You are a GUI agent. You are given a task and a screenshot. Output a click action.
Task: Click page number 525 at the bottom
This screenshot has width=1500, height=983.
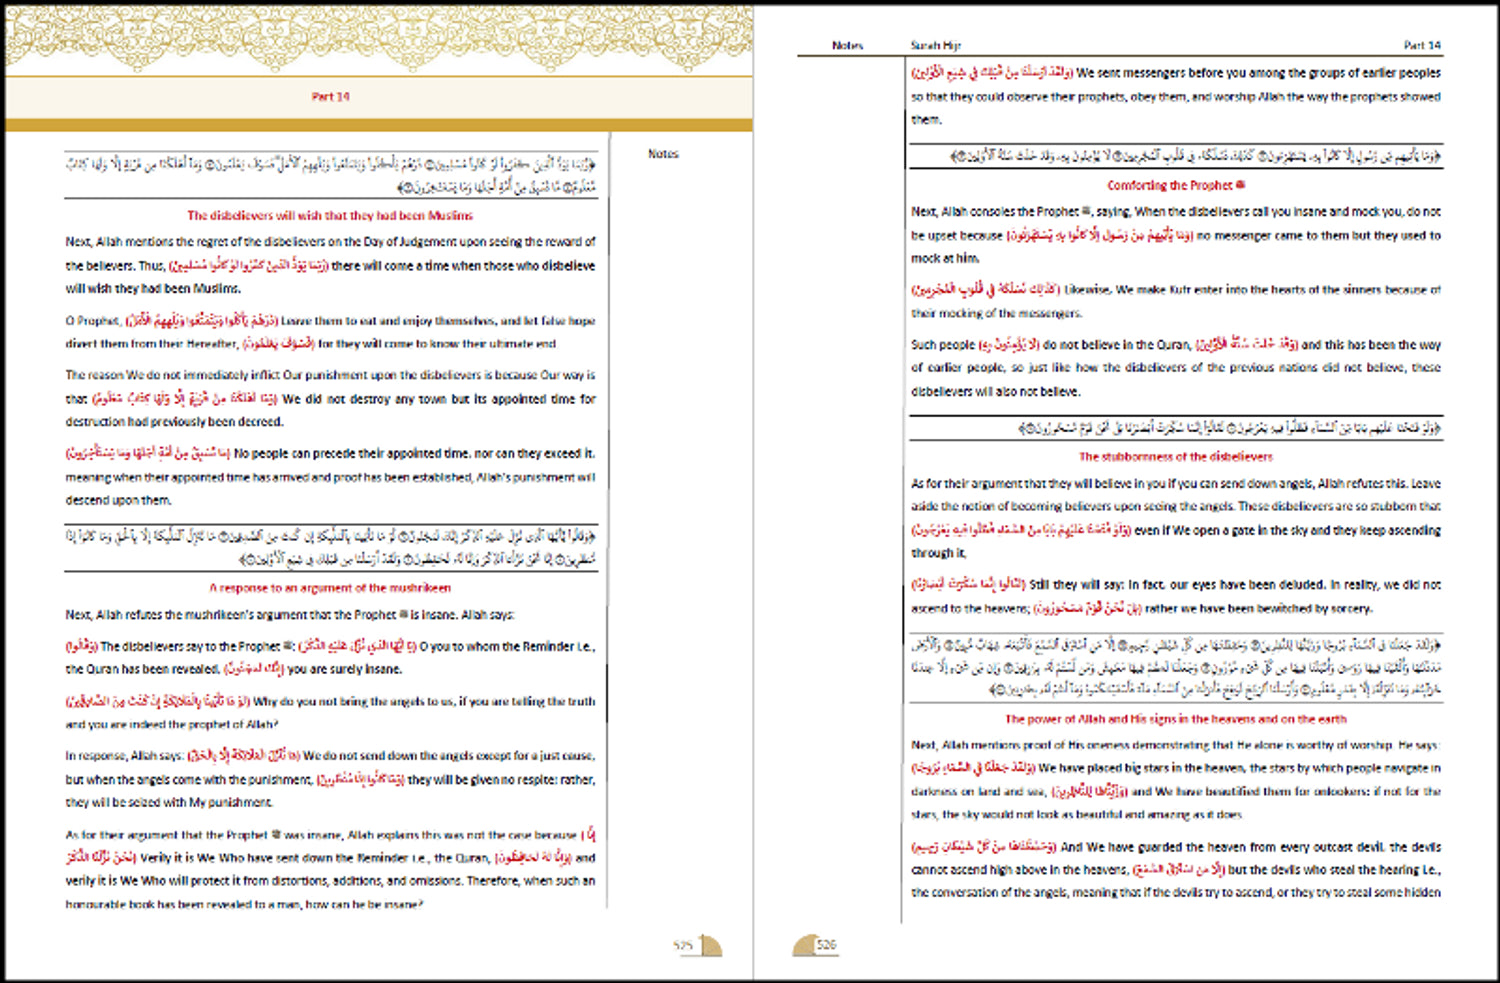[x=683, y=944]
